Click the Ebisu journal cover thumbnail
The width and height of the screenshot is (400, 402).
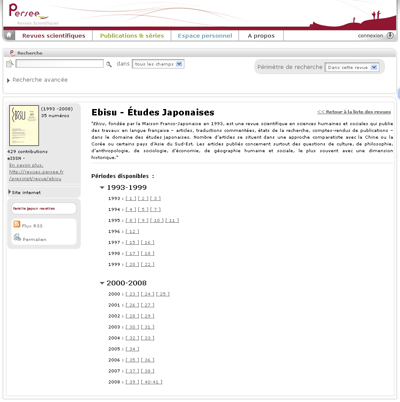point(24,125)
